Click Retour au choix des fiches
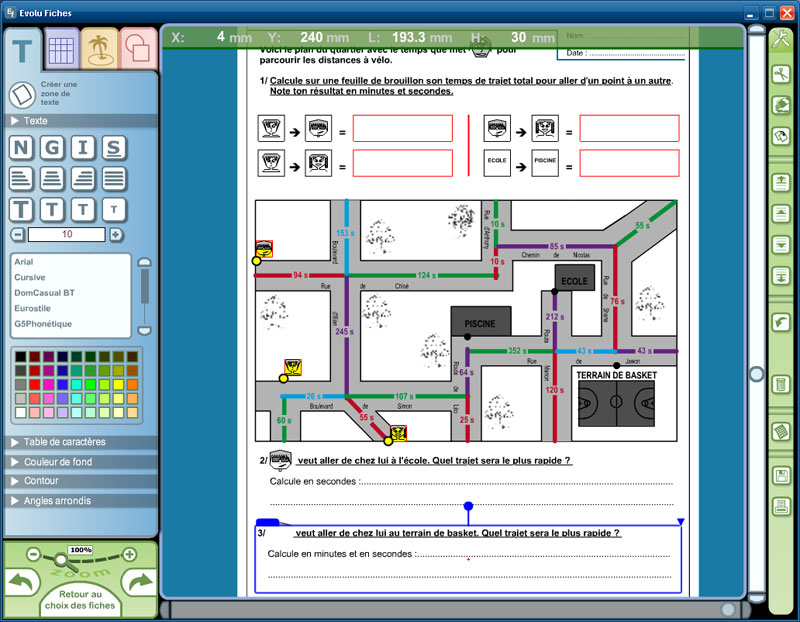800x622 pixels. tap(79, 600)
